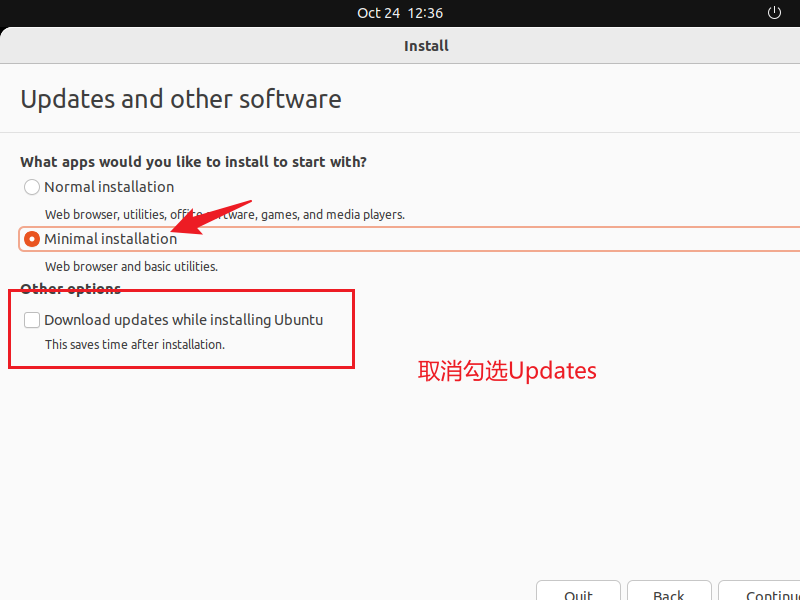The image size is (800, 600).
Task: Click the "Other options" section label
Action: (x=70, y=289)
